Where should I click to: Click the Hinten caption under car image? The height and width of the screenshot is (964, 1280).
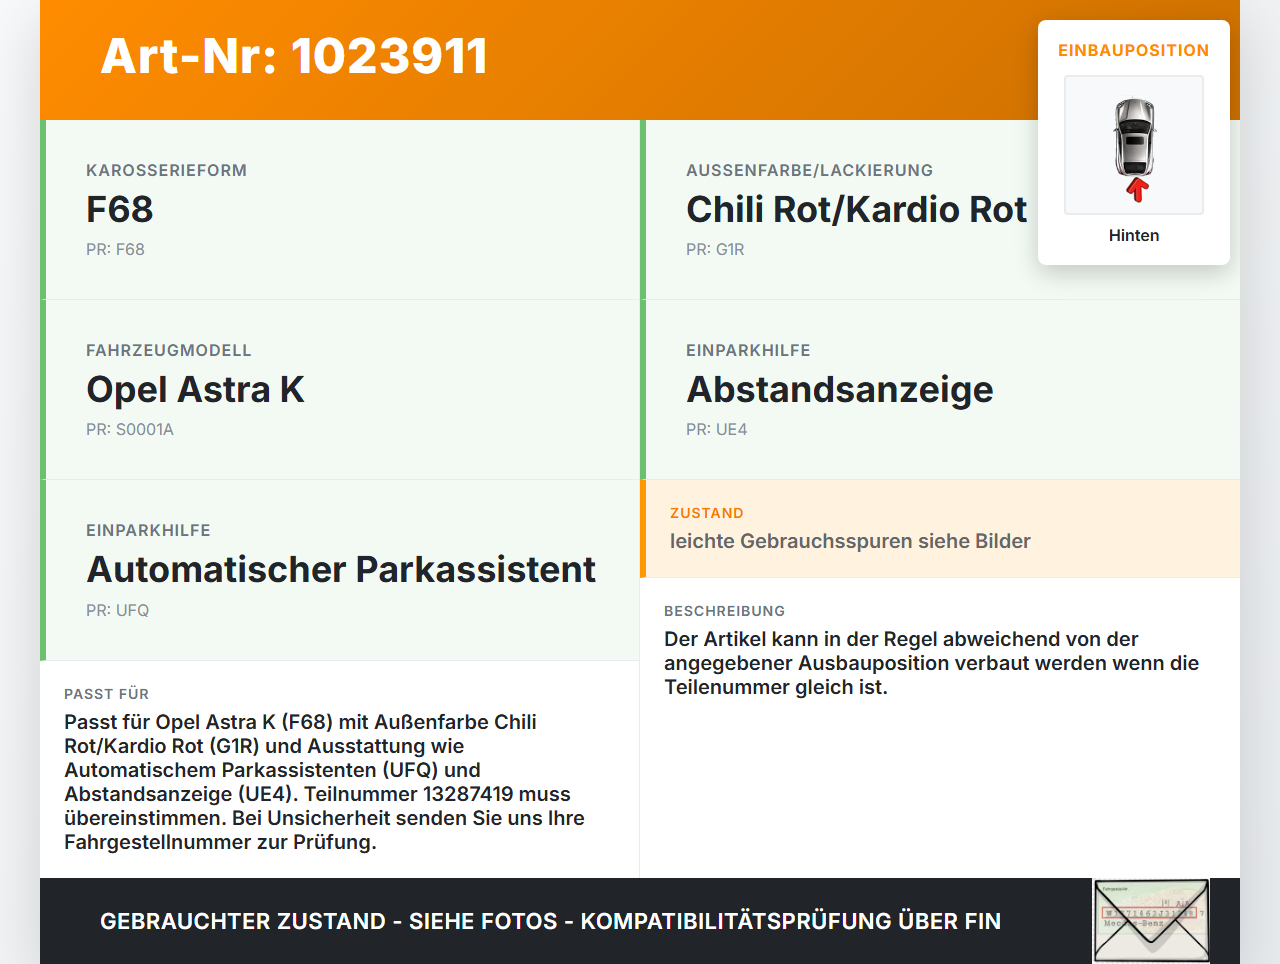coord(1134,235)
